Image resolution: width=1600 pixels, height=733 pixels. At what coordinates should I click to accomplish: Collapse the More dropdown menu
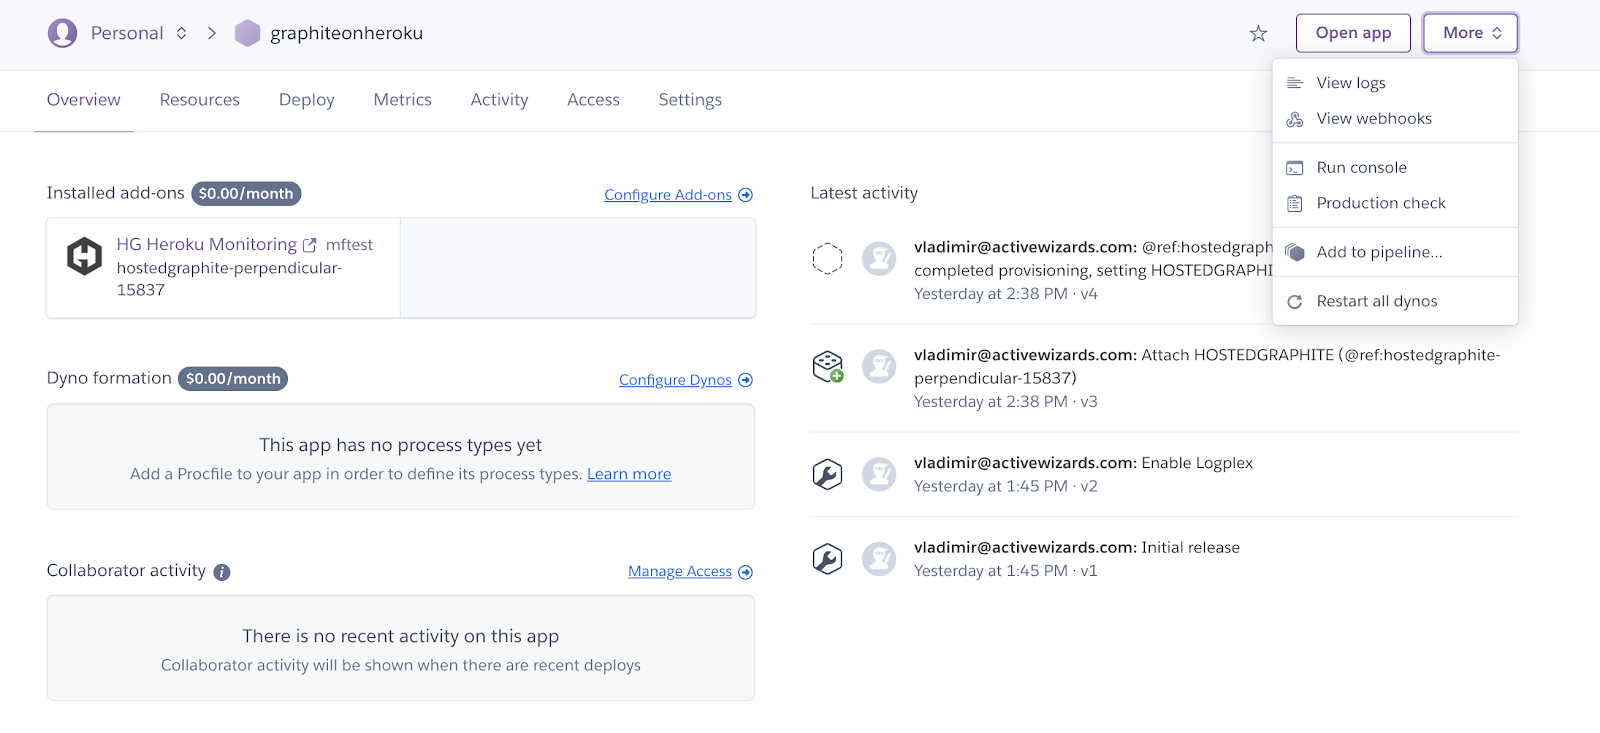[1470, 33]
